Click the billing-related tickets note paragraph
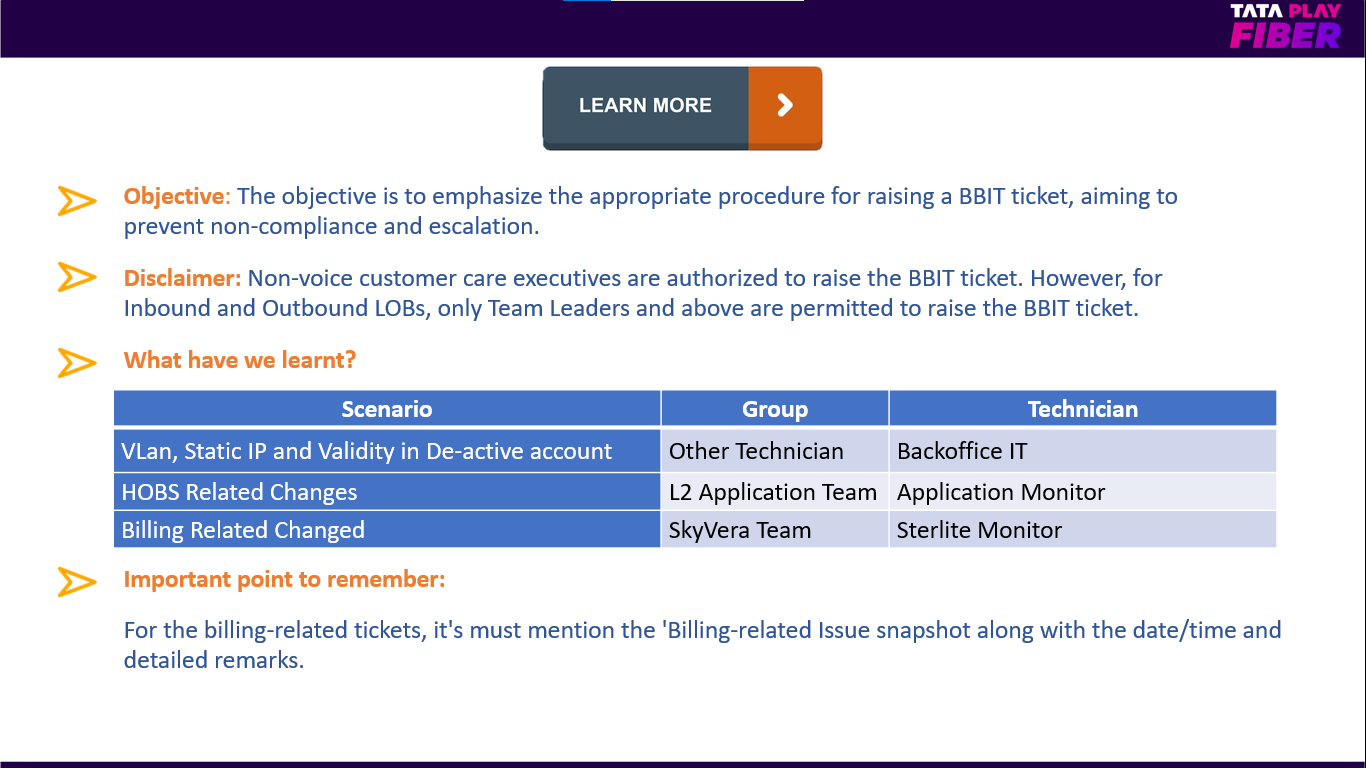Screen dimensions: 1366x768 pos(702,645)
